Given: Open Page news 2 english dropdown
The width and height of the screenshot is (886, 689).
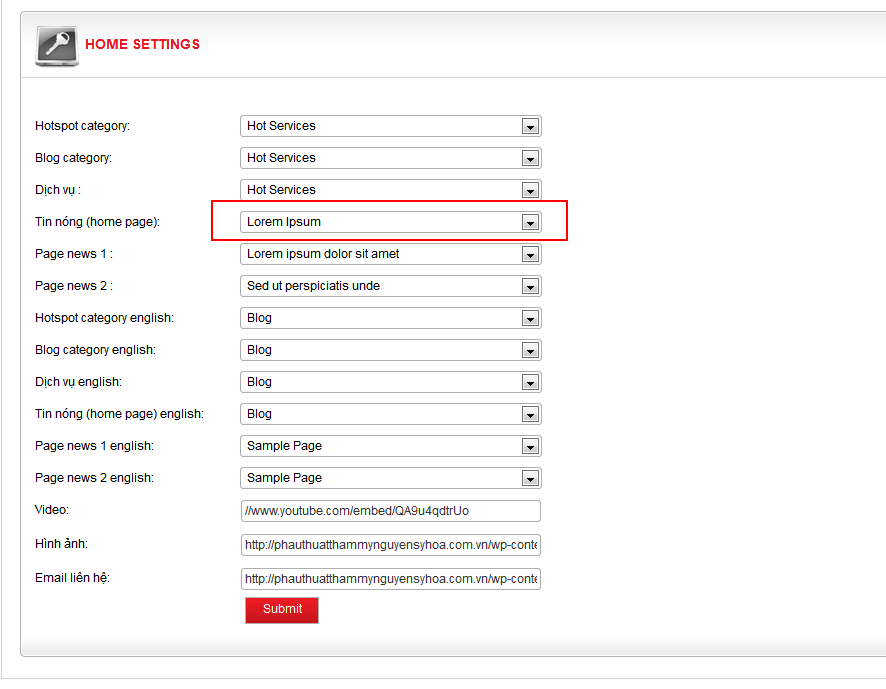Looking at the screenshot, I should pos(390,478).
